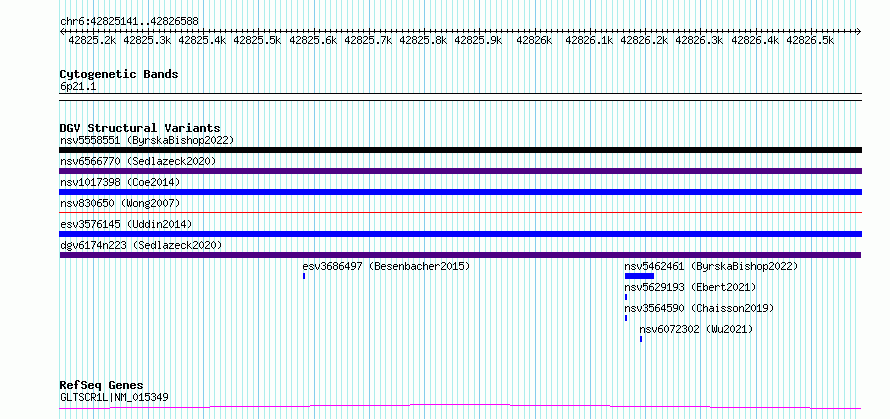Click the nsv3564590 (Chaisson2019) label
Screen dimensions: 890x419
click(x=699, y=308)
